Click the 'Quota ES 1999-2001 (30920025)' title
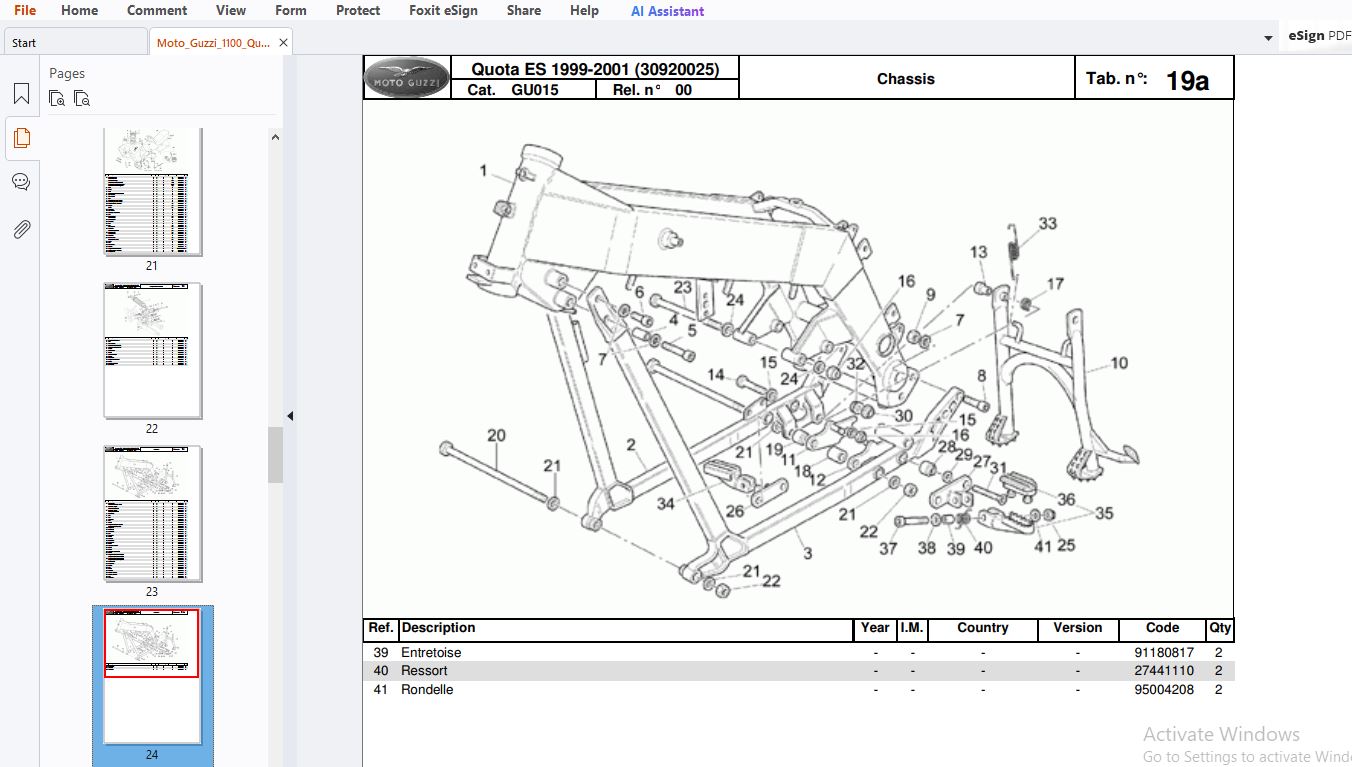1352x767 pixels. 595,69
